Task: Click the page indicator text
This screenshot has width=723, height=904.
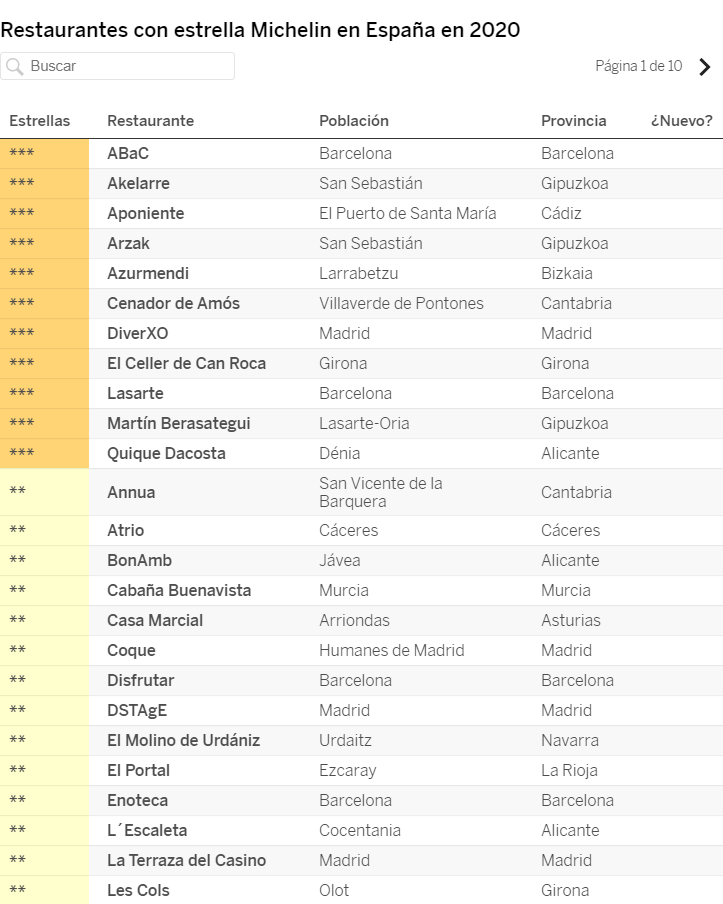Action: tap(638, 67)
